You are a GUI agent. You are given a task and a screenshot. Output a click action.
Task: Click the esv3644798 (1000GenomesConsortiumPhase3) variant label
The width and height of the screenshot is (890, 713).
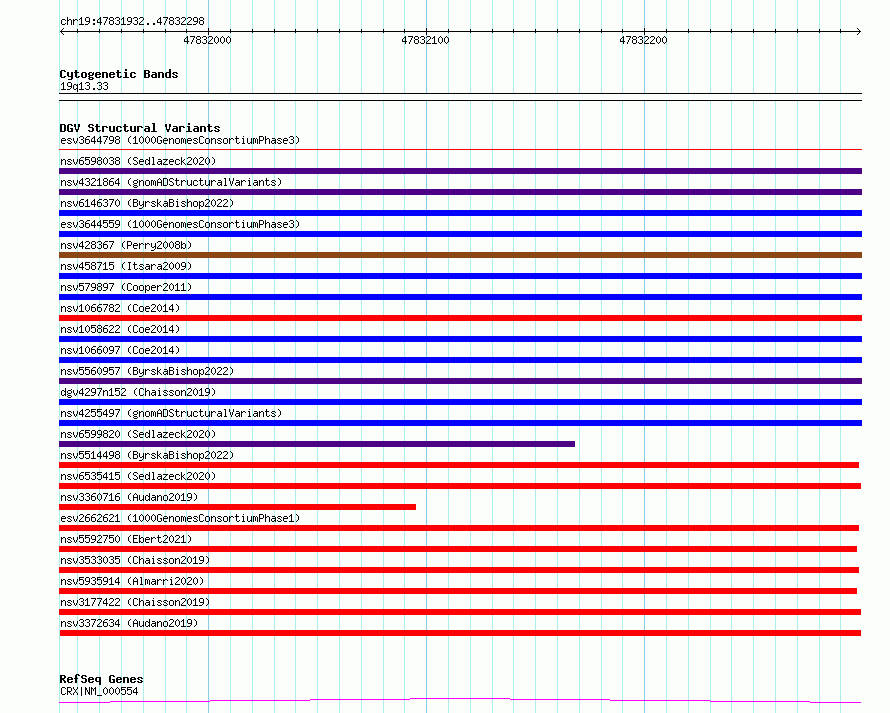coord(180,140)
